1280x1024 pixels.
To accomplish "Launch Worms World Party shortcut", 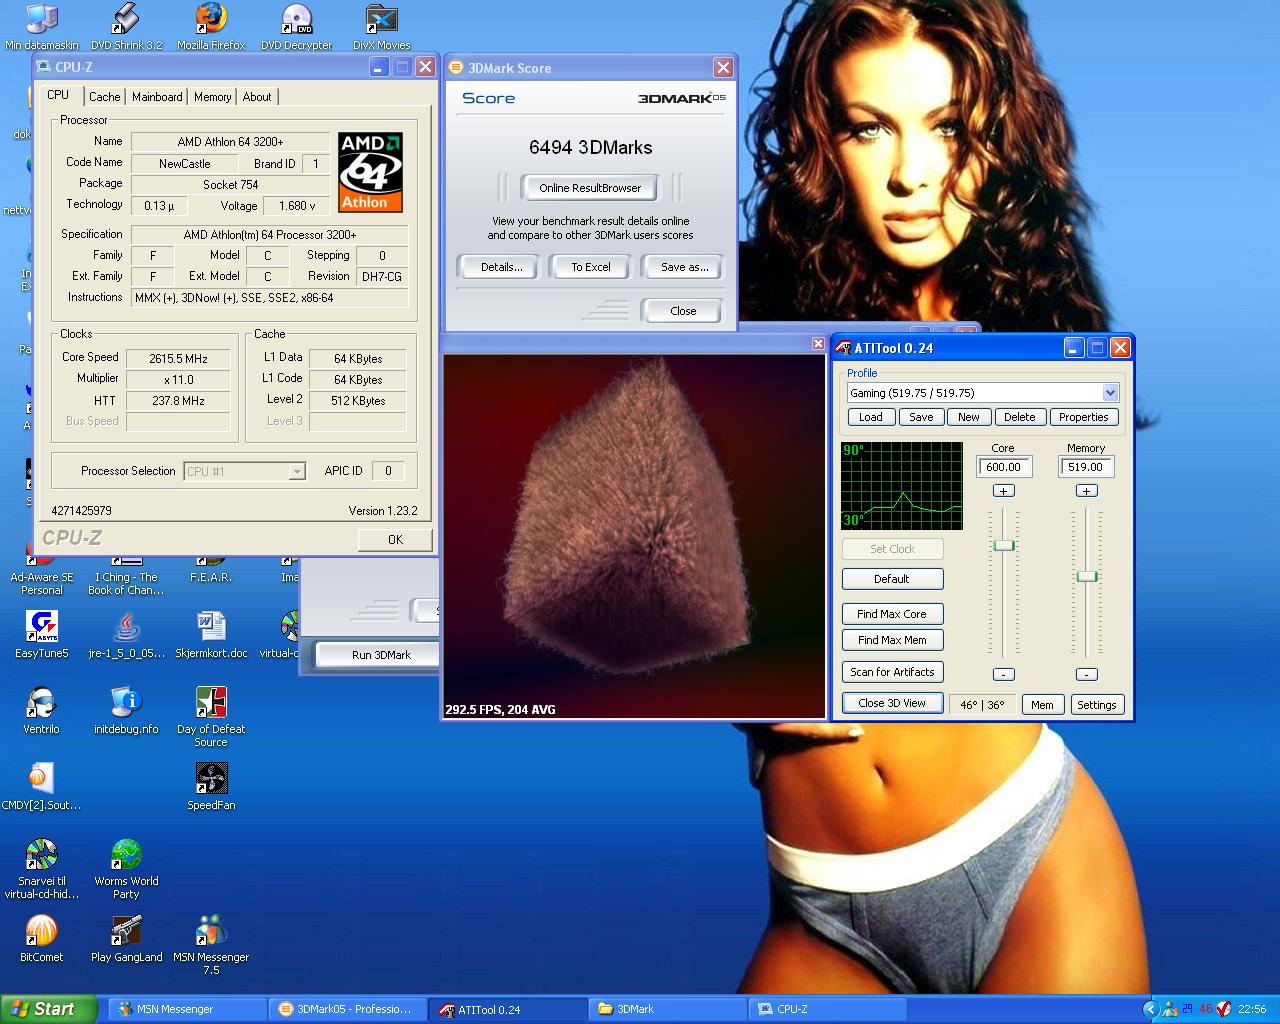I will pyautogui.click(x=126, y=868).
